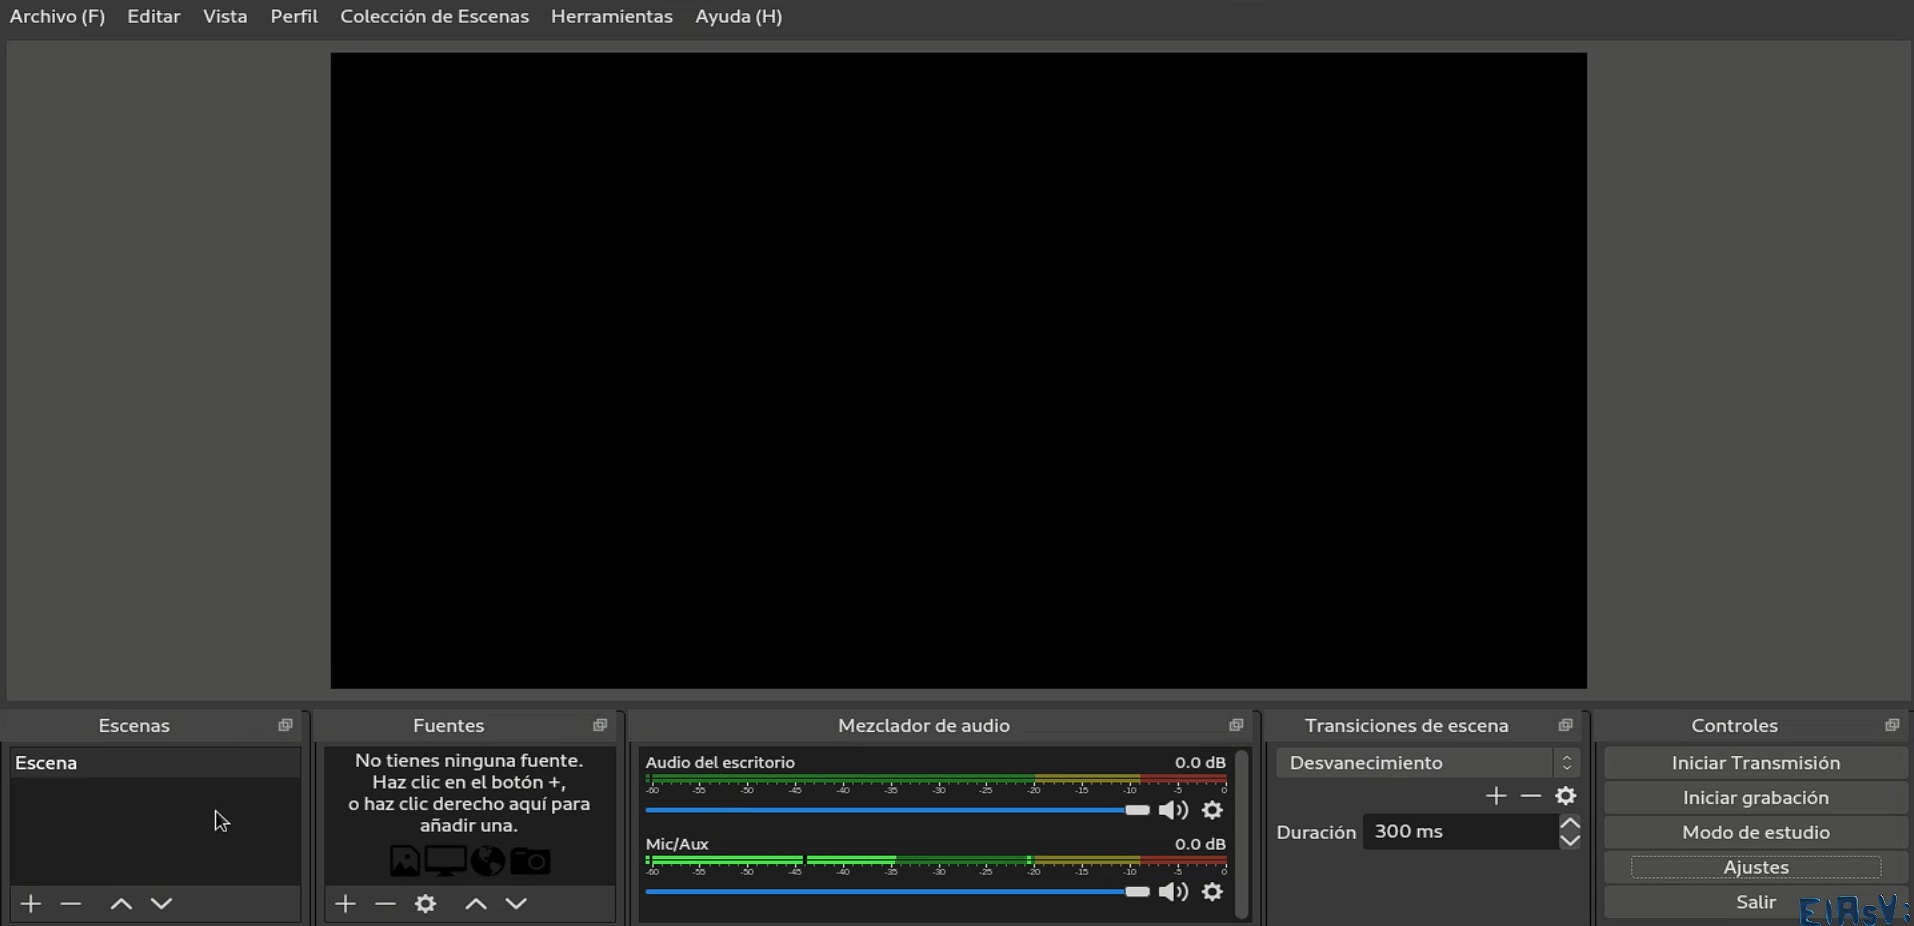Click Iniciar grabación button

pos(1756,798)
